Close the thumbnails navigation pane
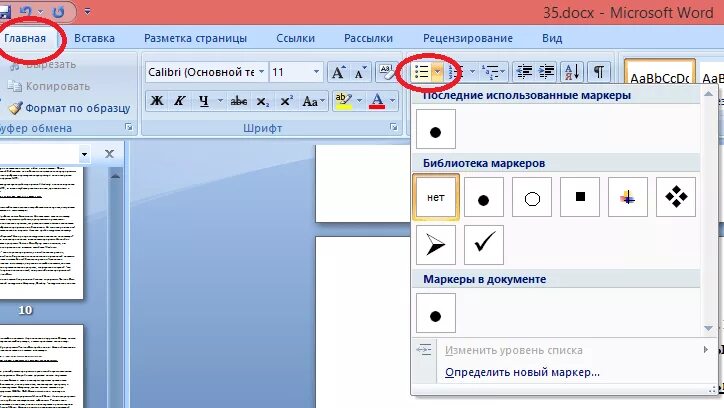The height and width of the screenshot is (408, 724). [x=109, y=154]
